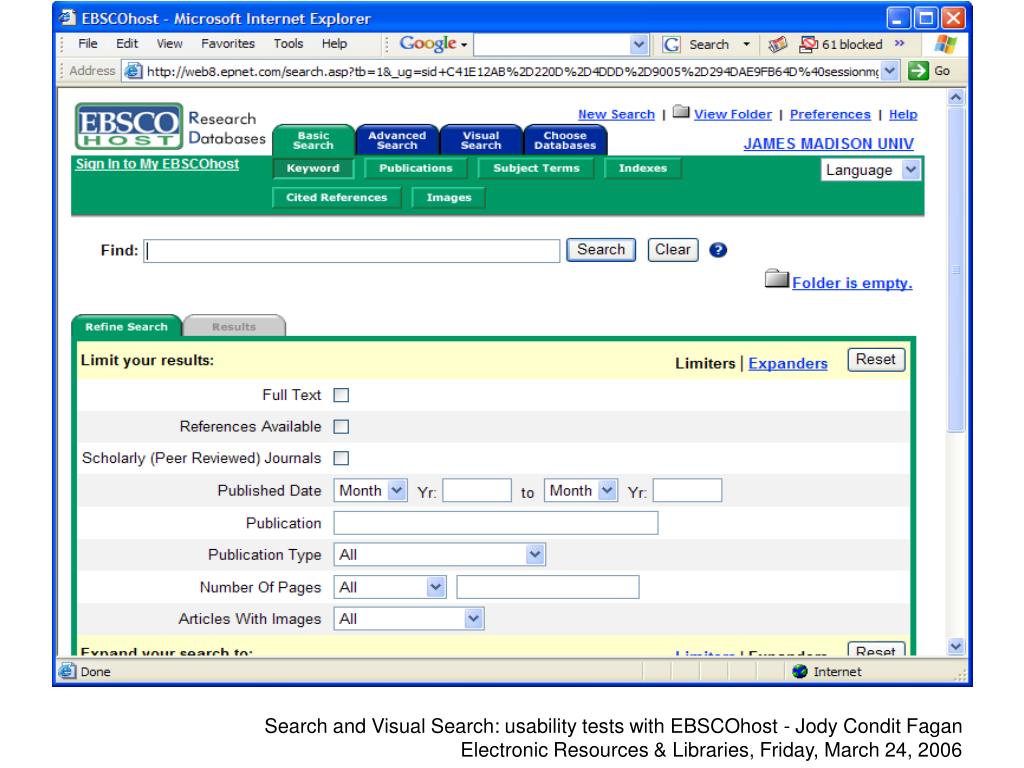
Task: Click the New Search link
Action: coord(616,114)
